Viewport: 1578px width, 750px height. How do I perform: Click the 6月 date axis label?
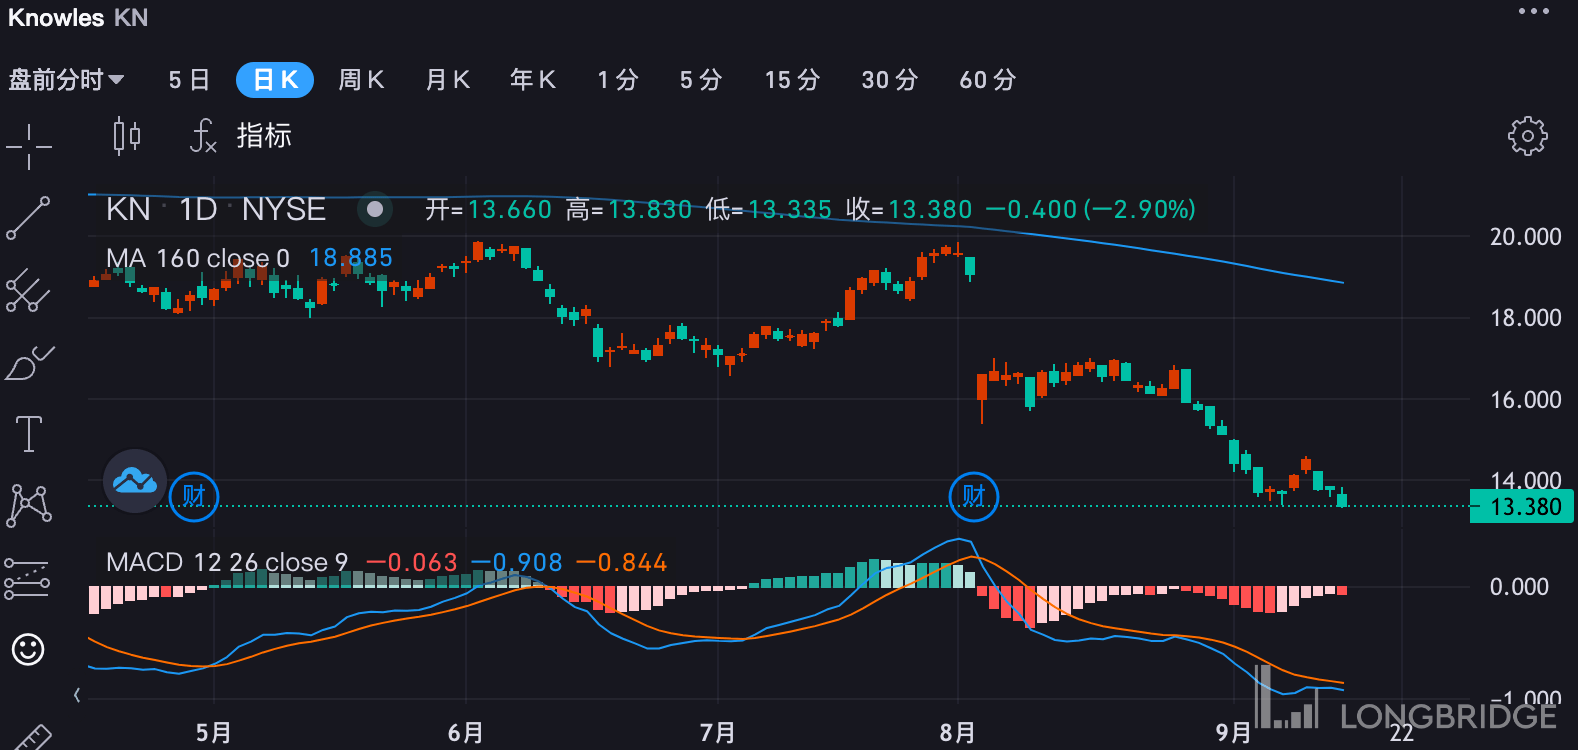(466, 732)
